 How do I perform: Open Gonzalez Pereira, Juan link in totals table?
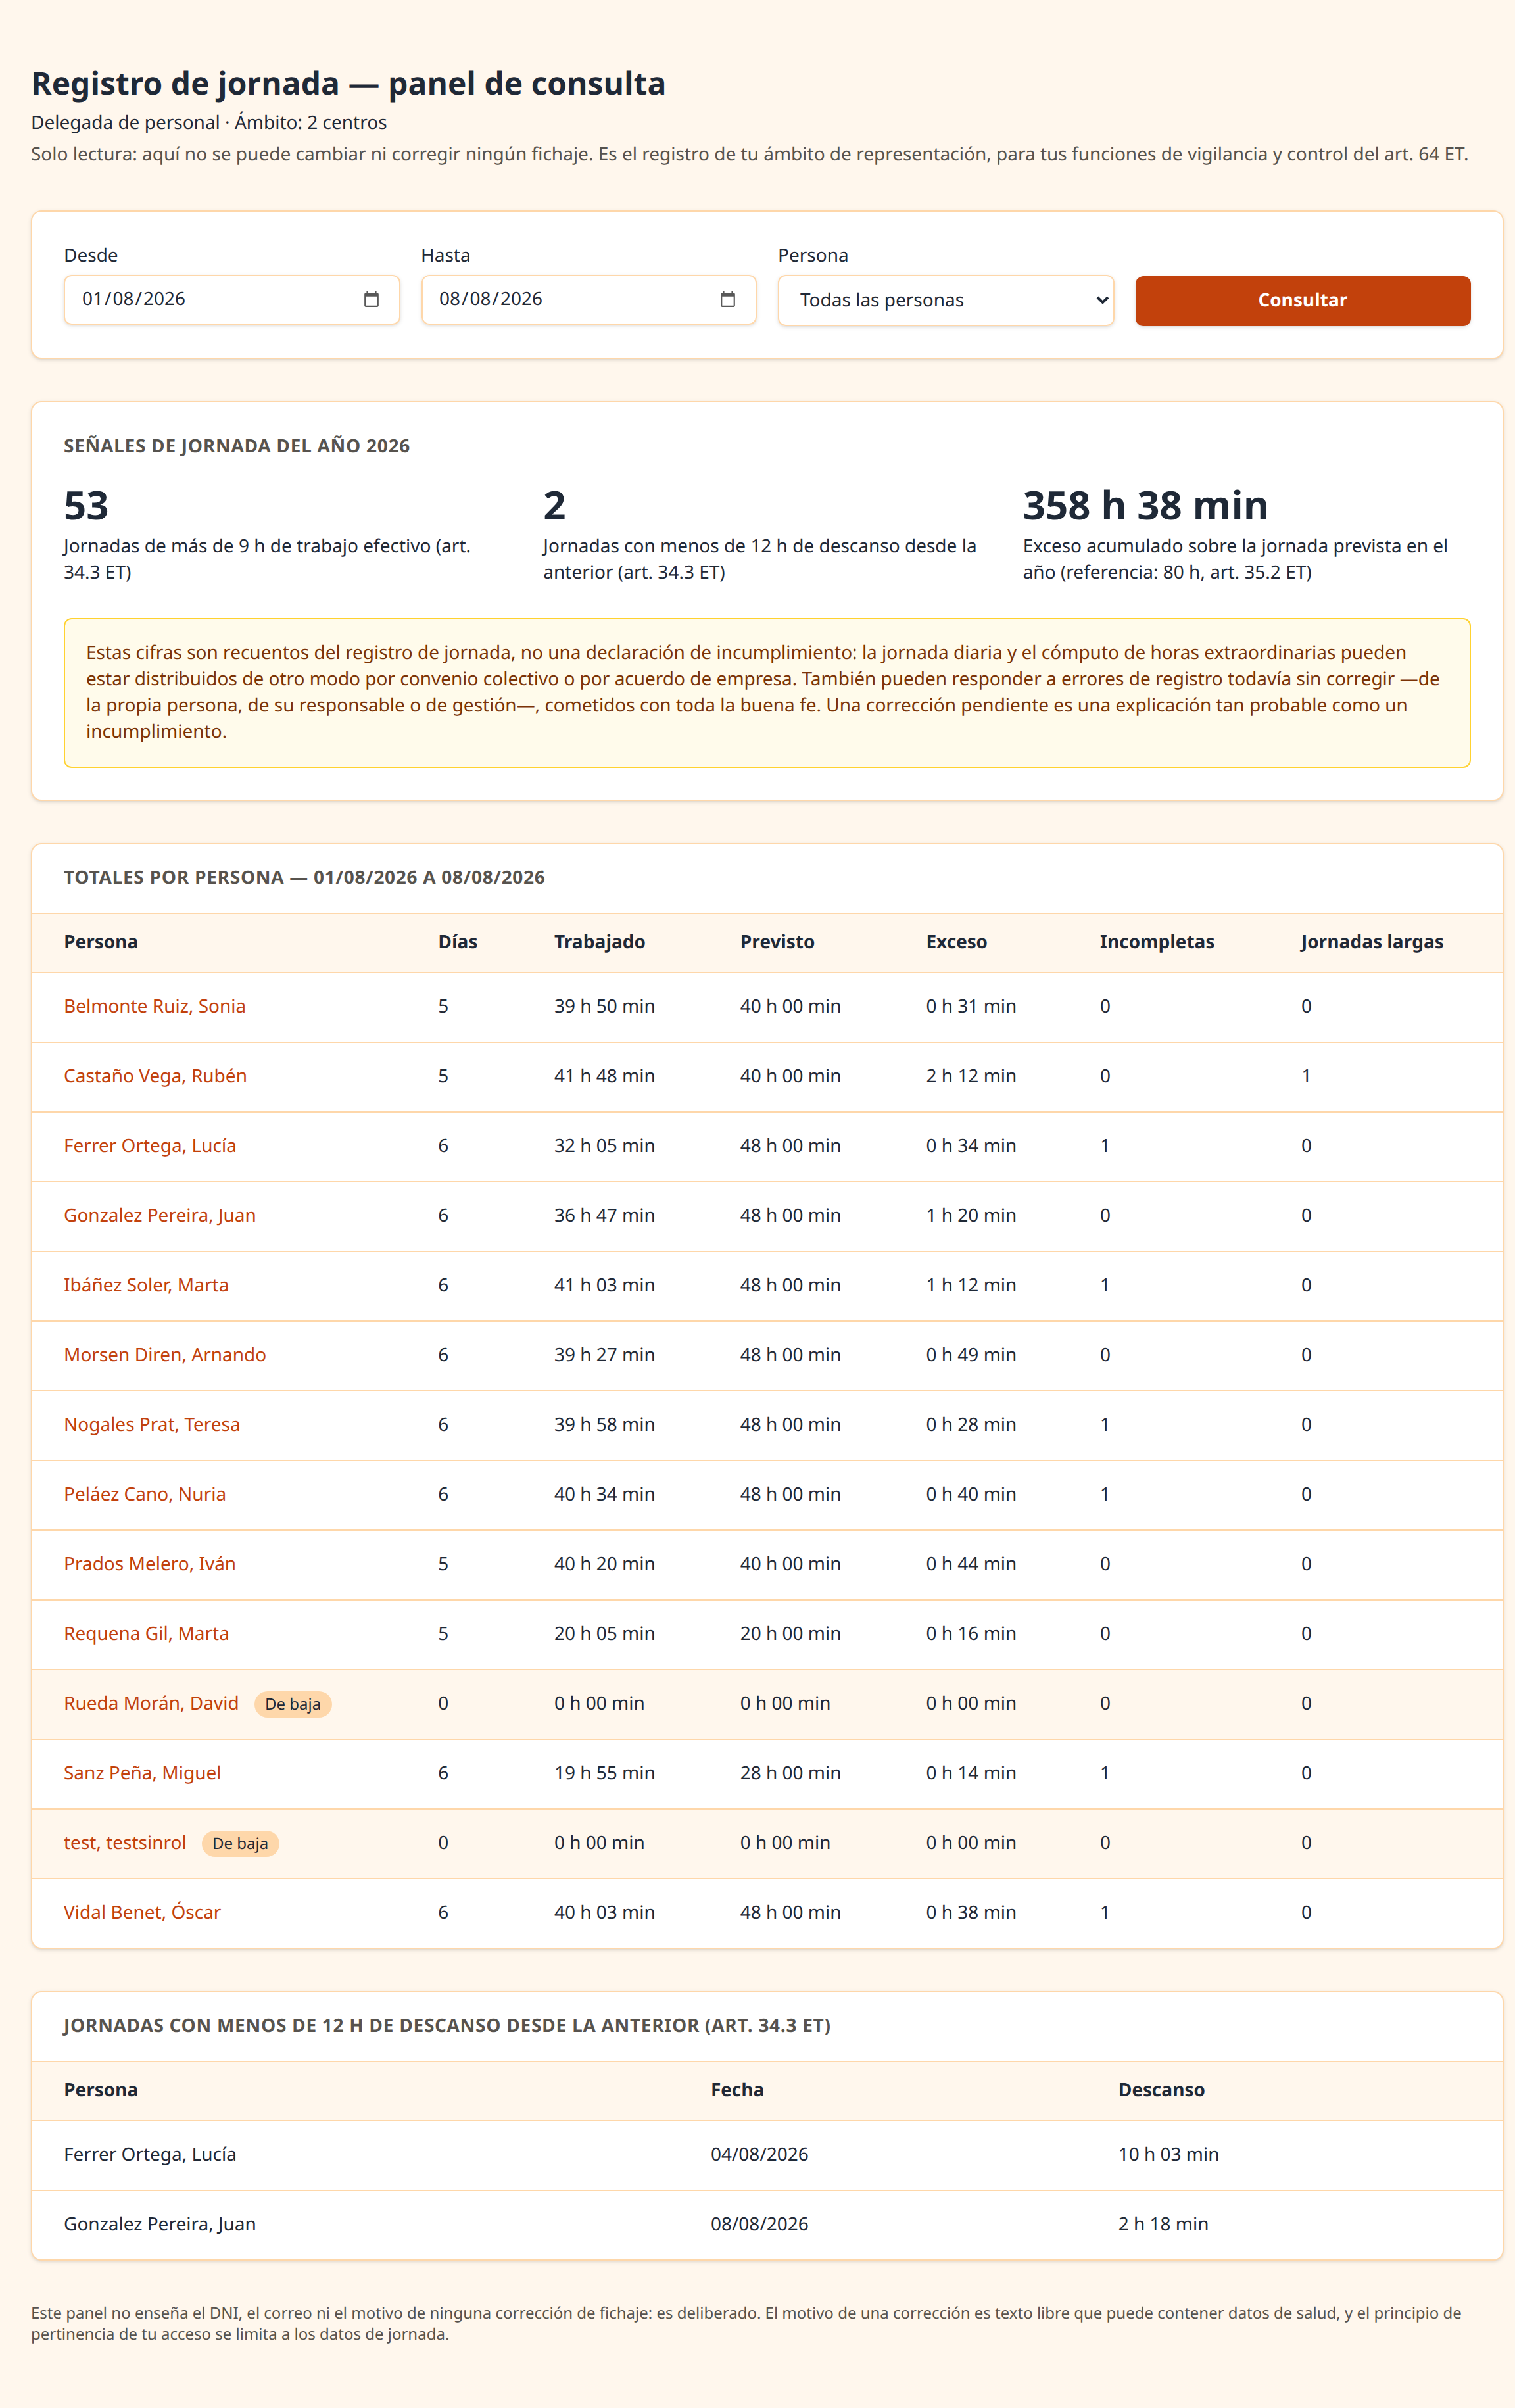[160, 1215]
